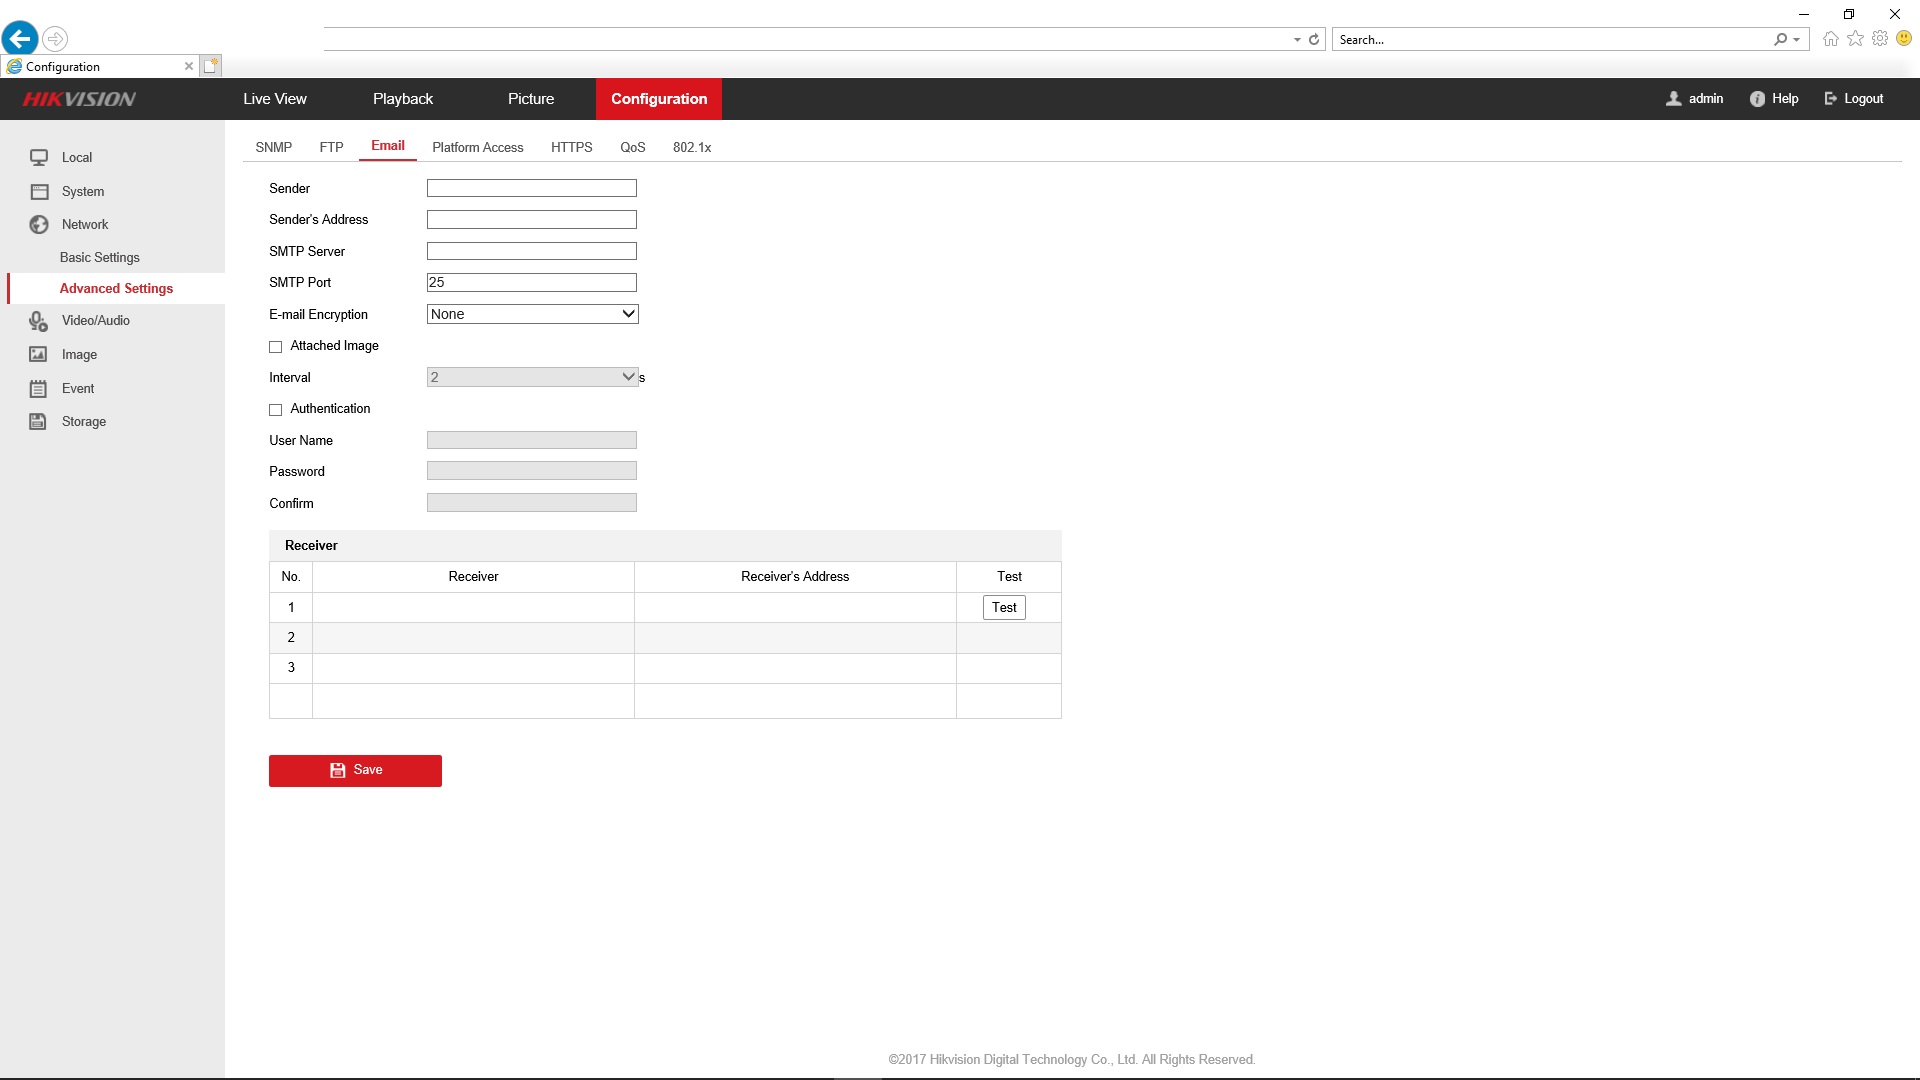The width and height of the screenshot is (1920, 1080).
Task: Click the Local monitor icon in sidebar
Action: [x=39, y=157]
